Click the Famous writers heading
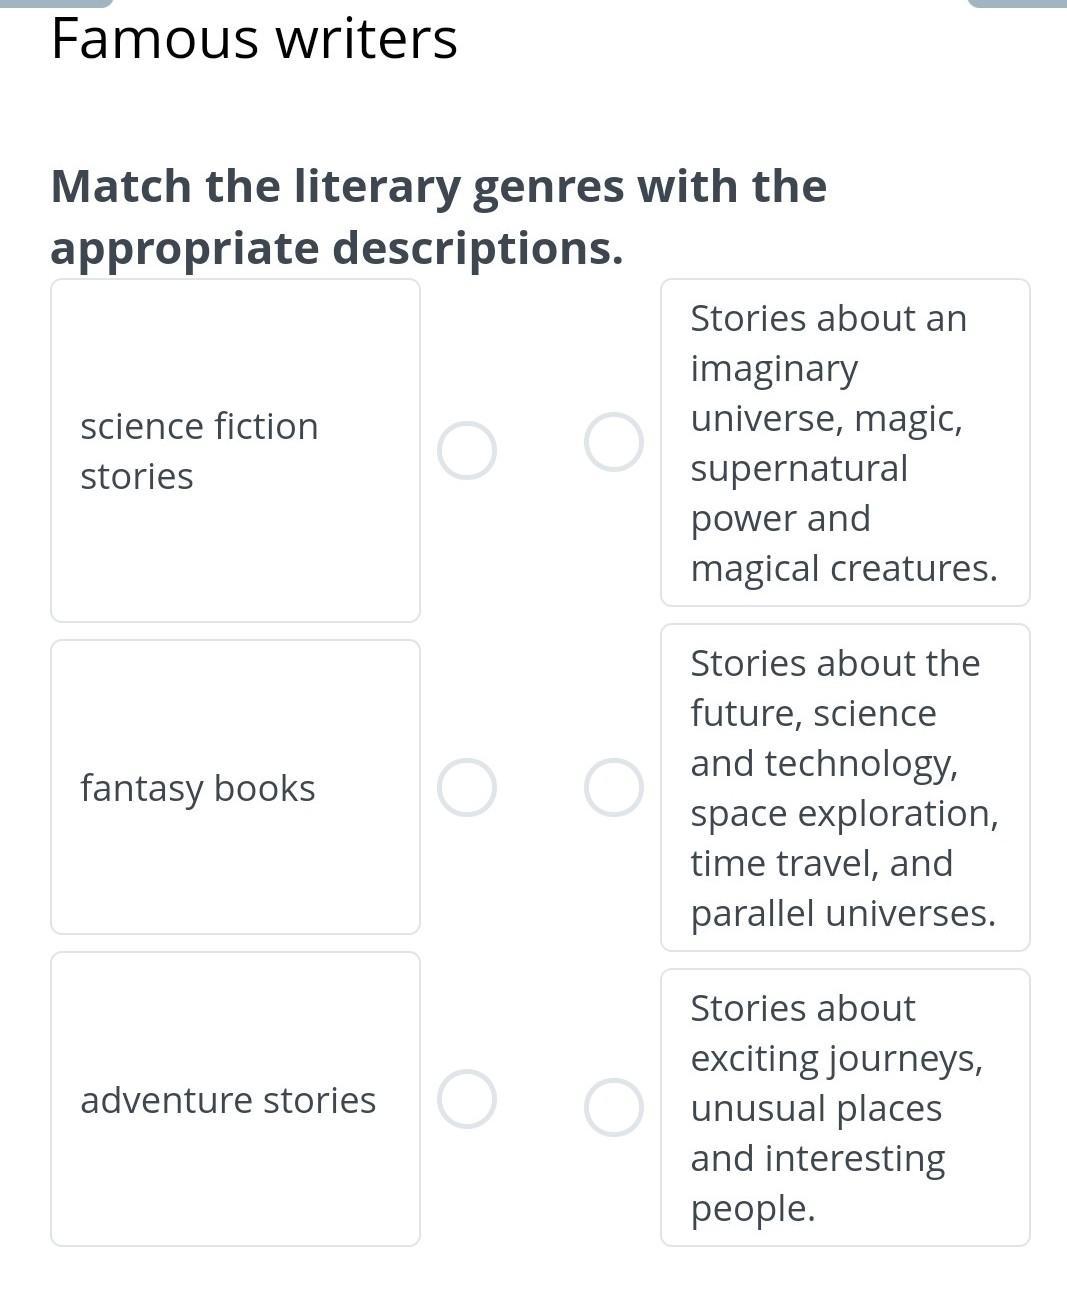The width and height of the screenshot is (1067, 1293). [x=254, y=39]
